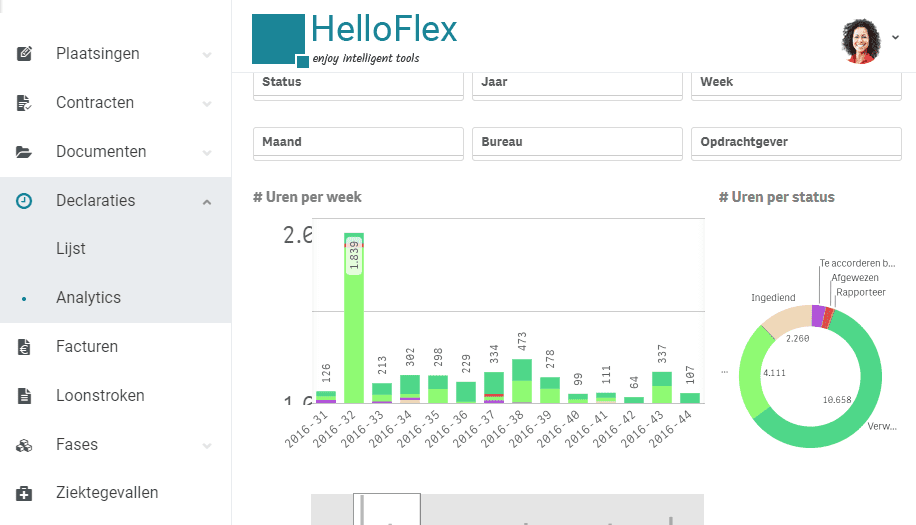Expand the Contracten menu chevron

coord(207,104)
